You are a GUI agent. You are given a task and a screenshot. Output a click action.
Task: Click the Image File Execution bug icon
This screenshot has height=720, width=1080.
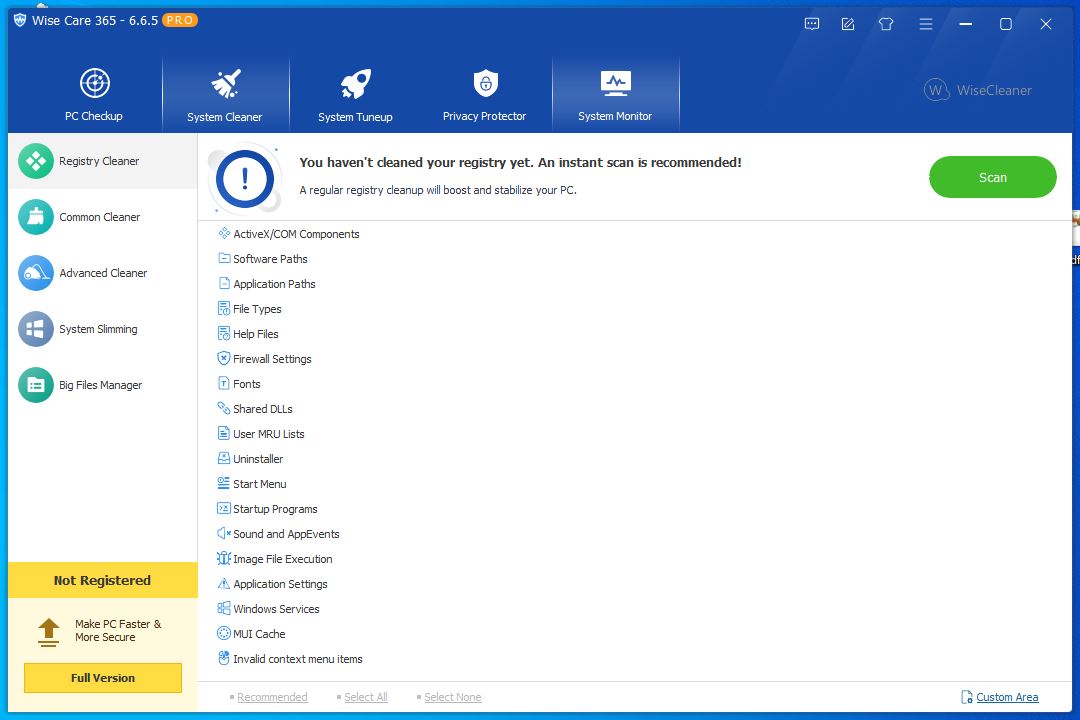tap(224, 559)
